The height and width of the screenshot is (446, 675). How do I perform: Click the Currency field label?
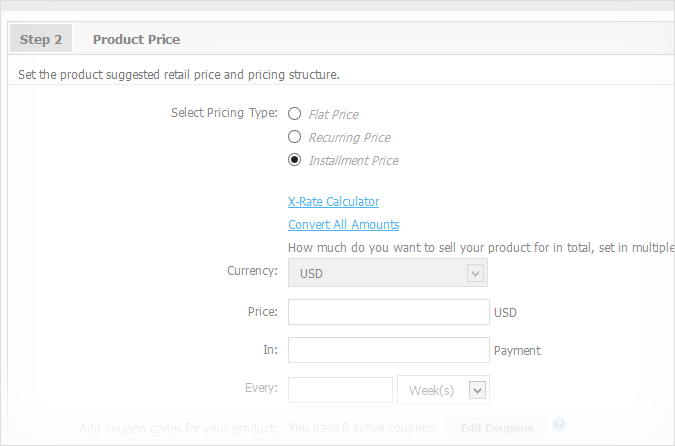(x=252, y=271)
